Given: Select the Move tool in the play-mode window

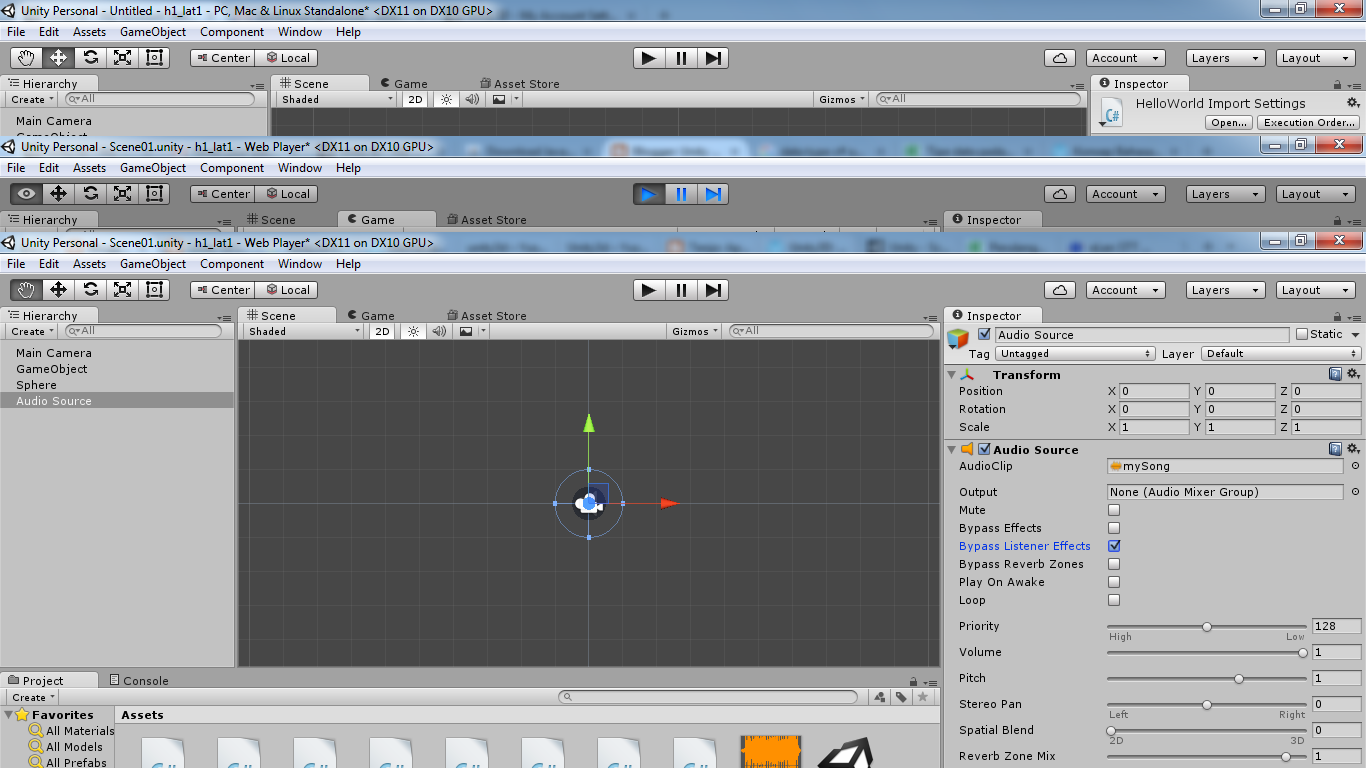Looking at the screenshot, I should (x=59, y=194).
